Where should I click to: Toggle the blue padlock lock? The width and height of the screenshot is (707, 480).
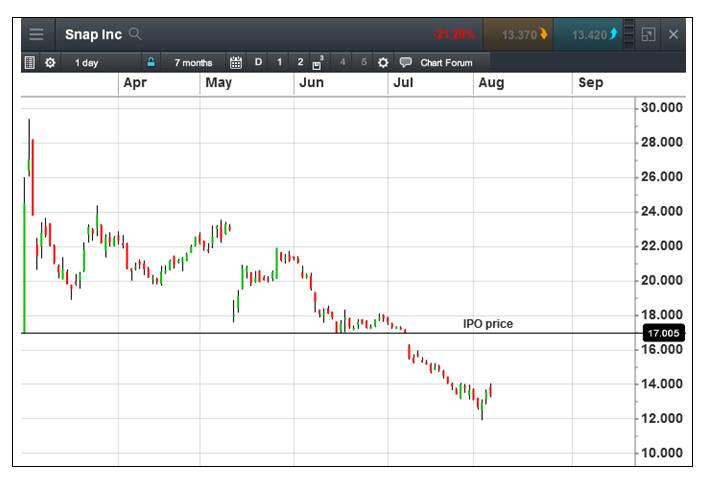[x=151, y=62]
